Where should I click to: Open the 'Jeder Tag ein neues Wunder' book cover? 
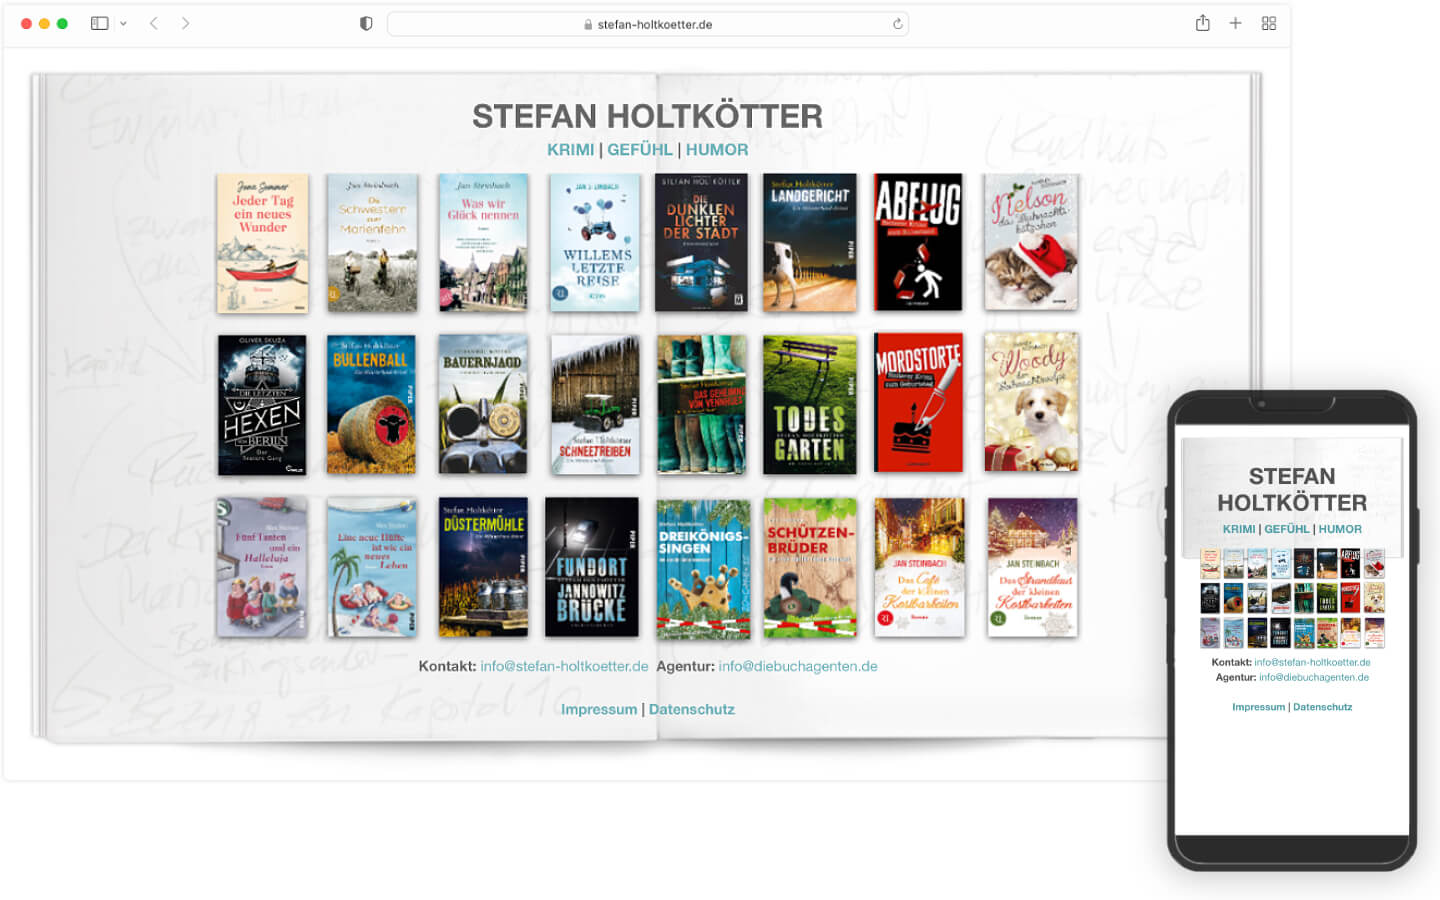(x=263, y=243)
